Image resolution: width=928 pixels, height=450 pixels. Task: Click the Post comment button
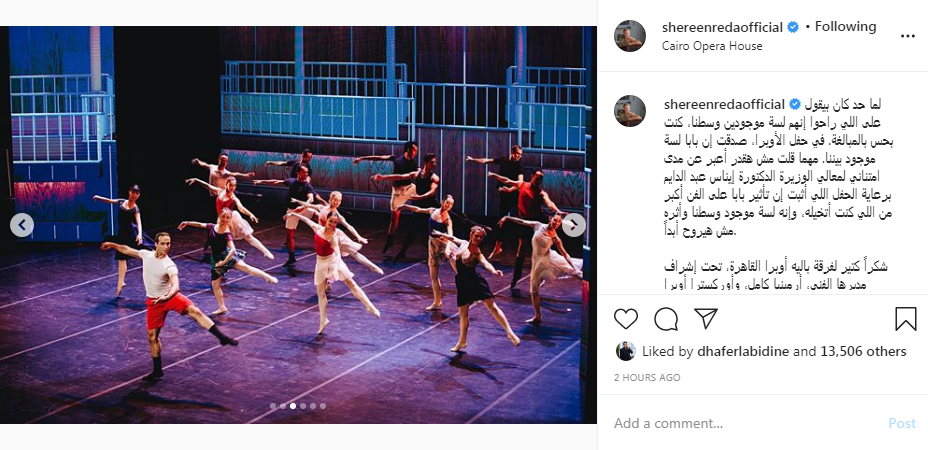(x=902, y=423)
